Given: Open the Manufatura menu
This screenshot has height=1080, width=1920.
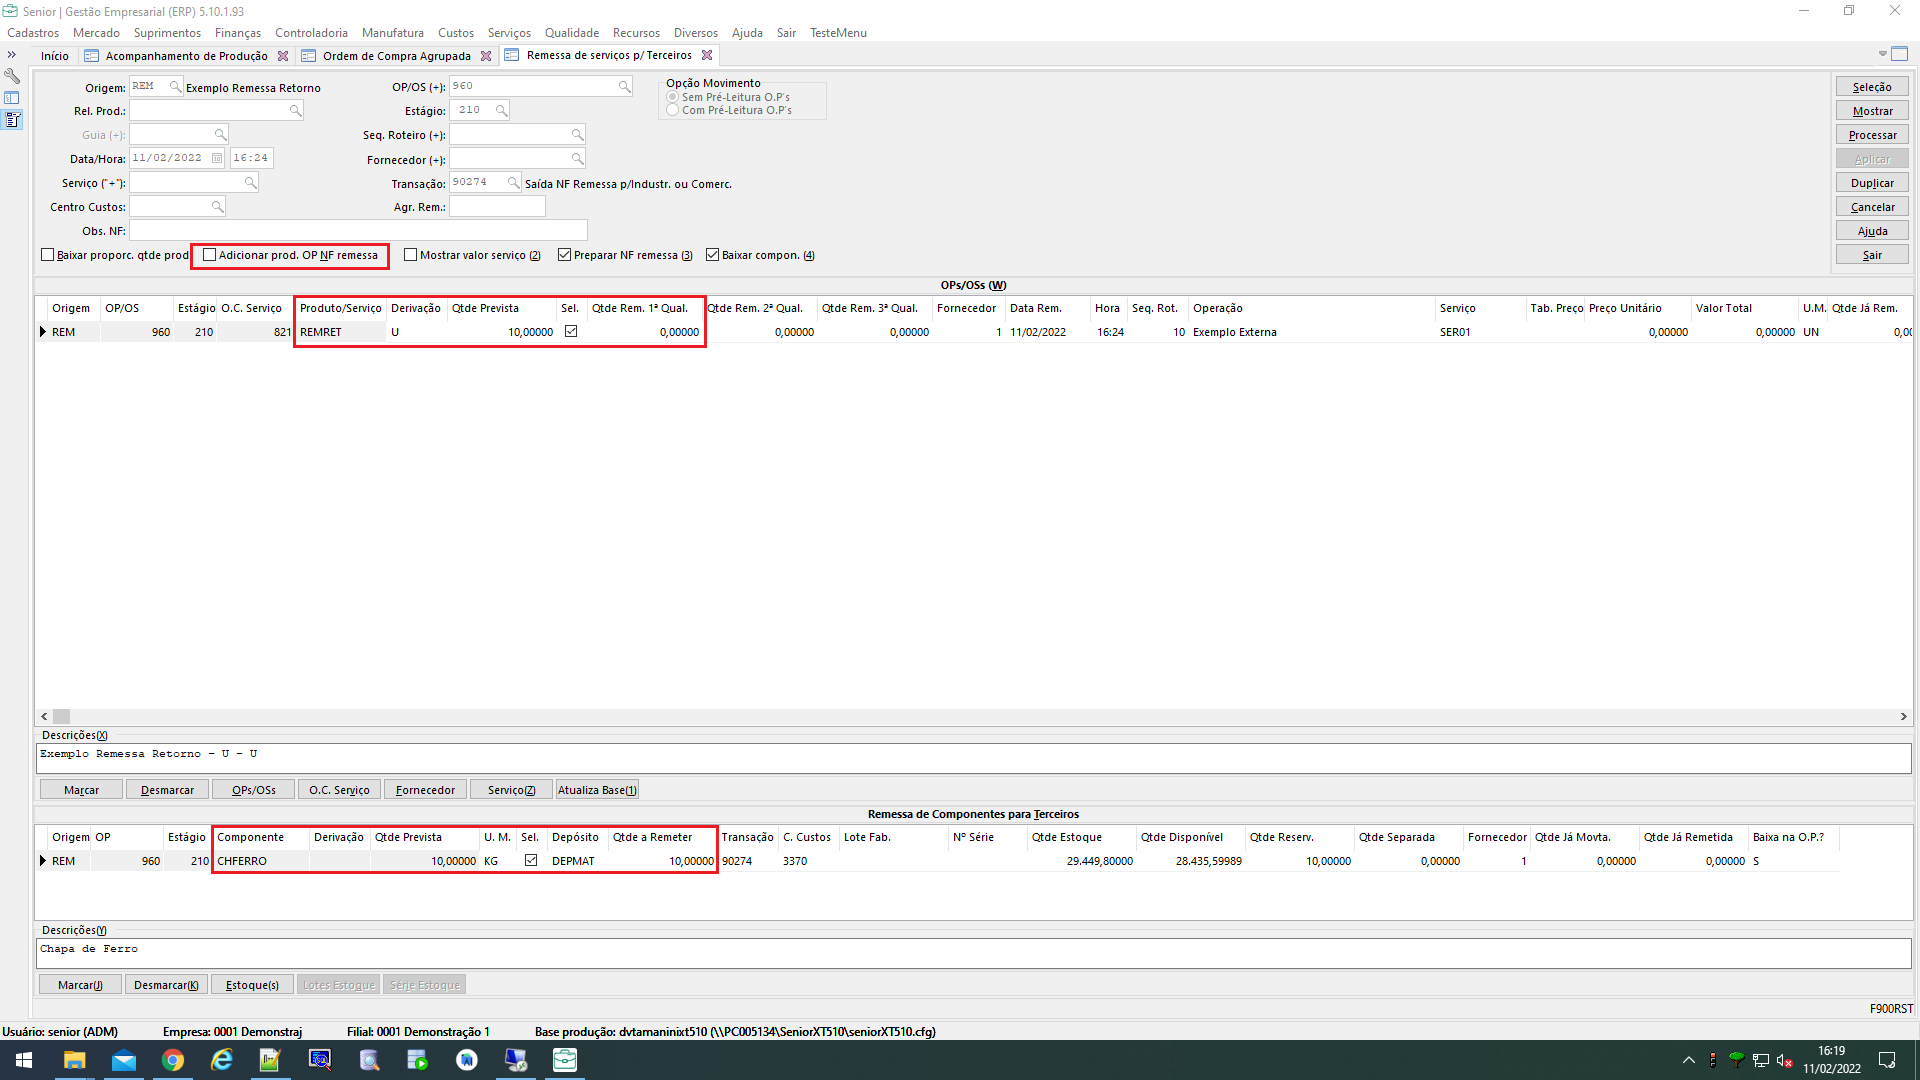Looking at the screenshot, I should point(392,33).
